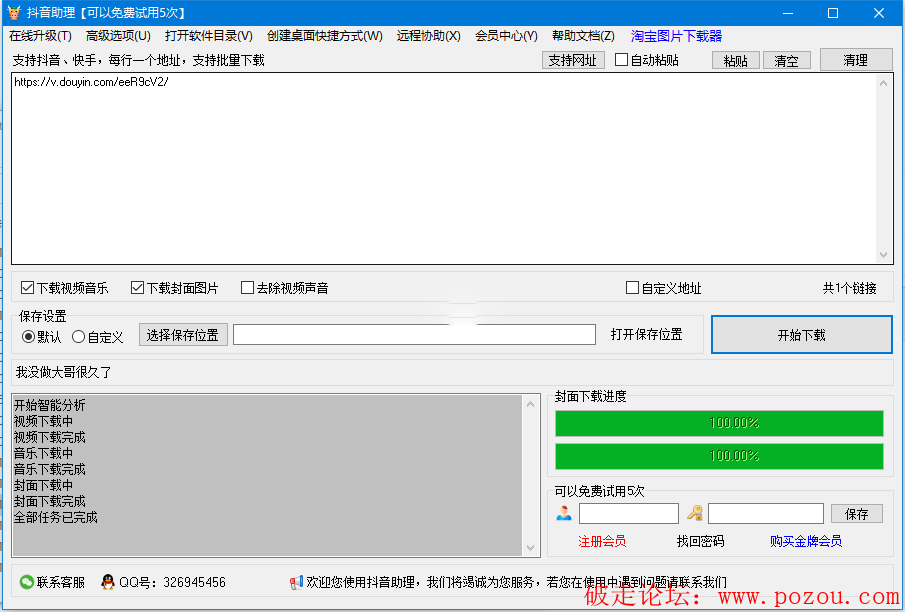
Task: Click log panel scrollbar down arrow
Action: click(x=530, y=548)
